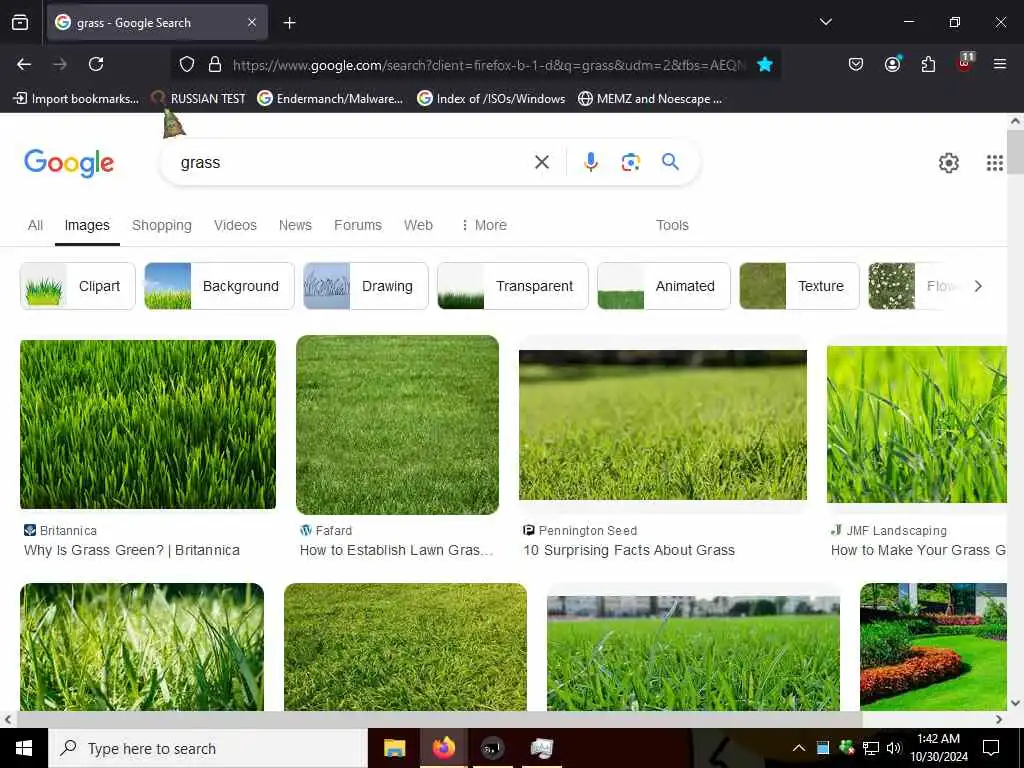Click the site padlock icon
The width and height of the screenshot is (1024, 768).
click(x=215, y=64)
